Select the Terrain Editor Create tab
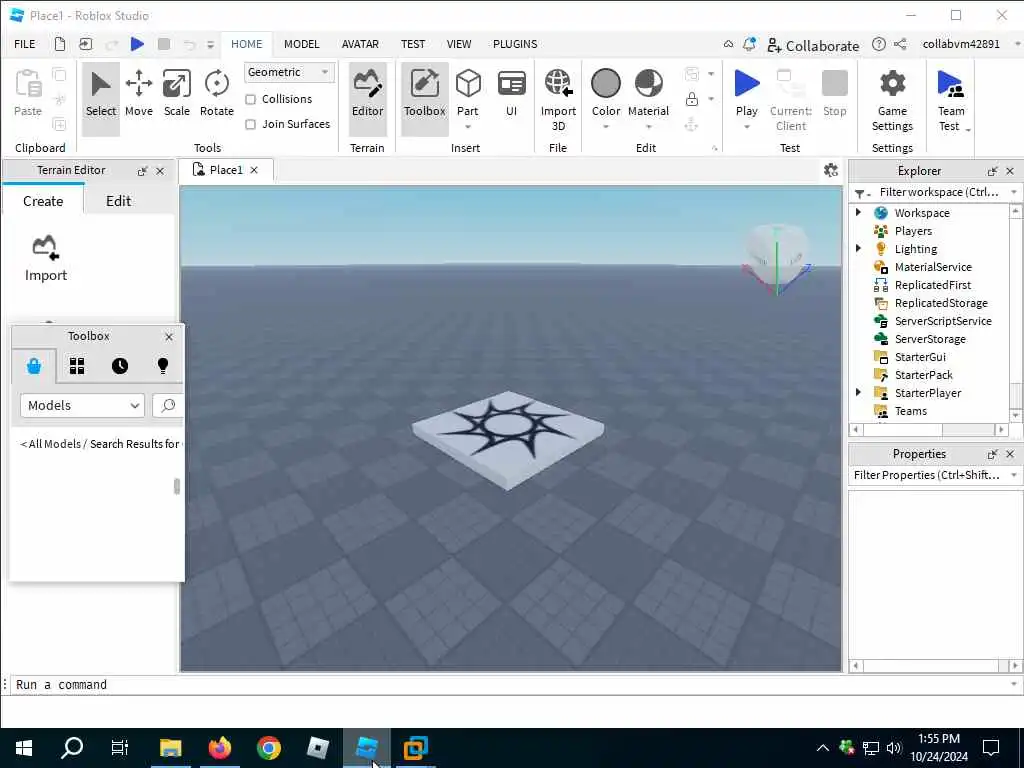1024x768 pixels. tap(43, 200)
